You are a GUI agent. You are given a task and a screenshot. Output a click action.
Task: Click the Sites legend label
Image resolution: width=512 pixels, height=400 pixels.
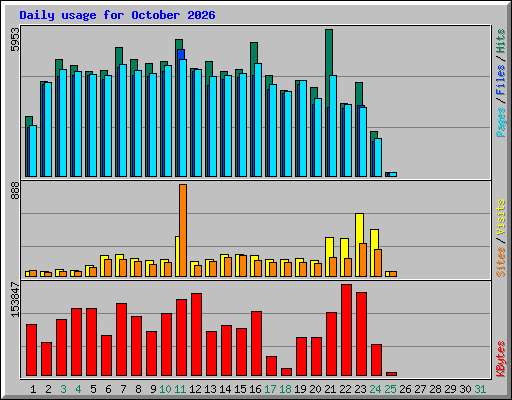pyautogui.click(x=500, y=262)
